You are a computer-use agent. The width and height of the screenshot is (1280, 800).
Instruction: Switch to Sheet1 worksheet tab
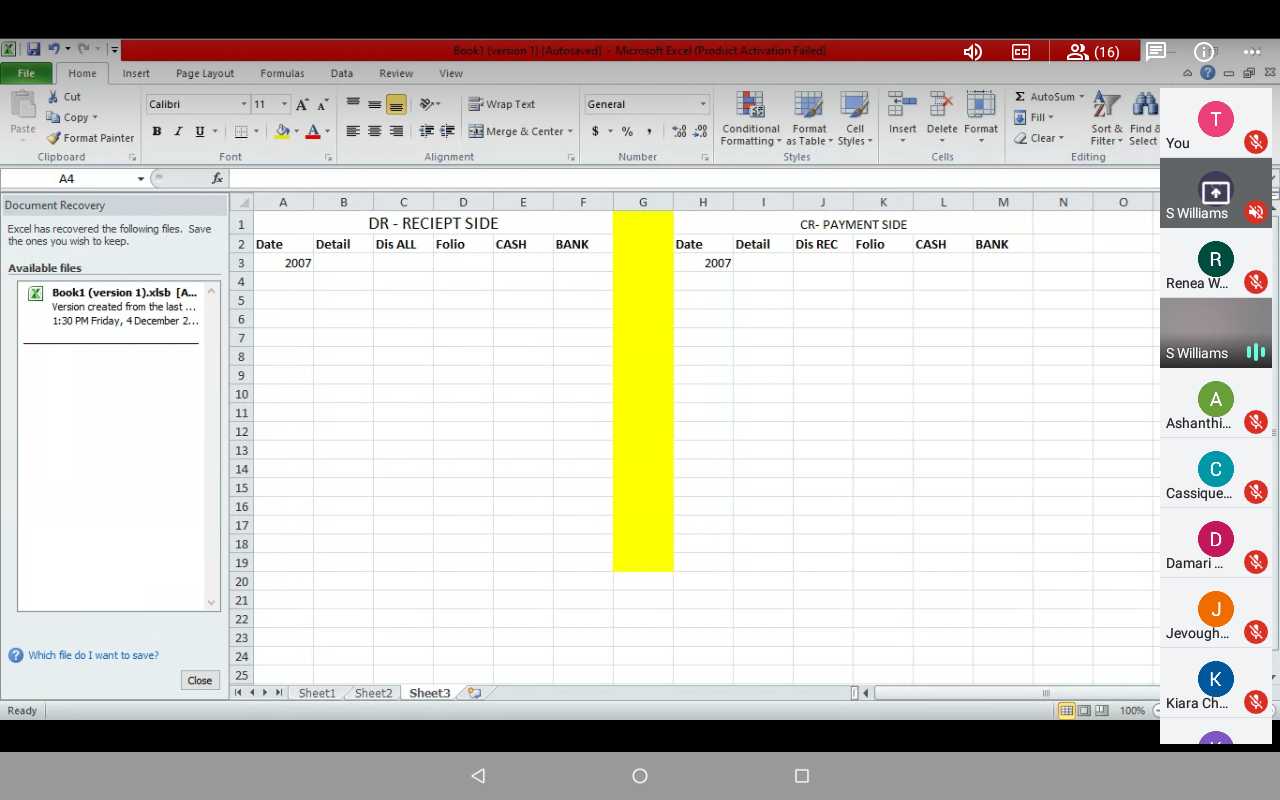point(317,693)
